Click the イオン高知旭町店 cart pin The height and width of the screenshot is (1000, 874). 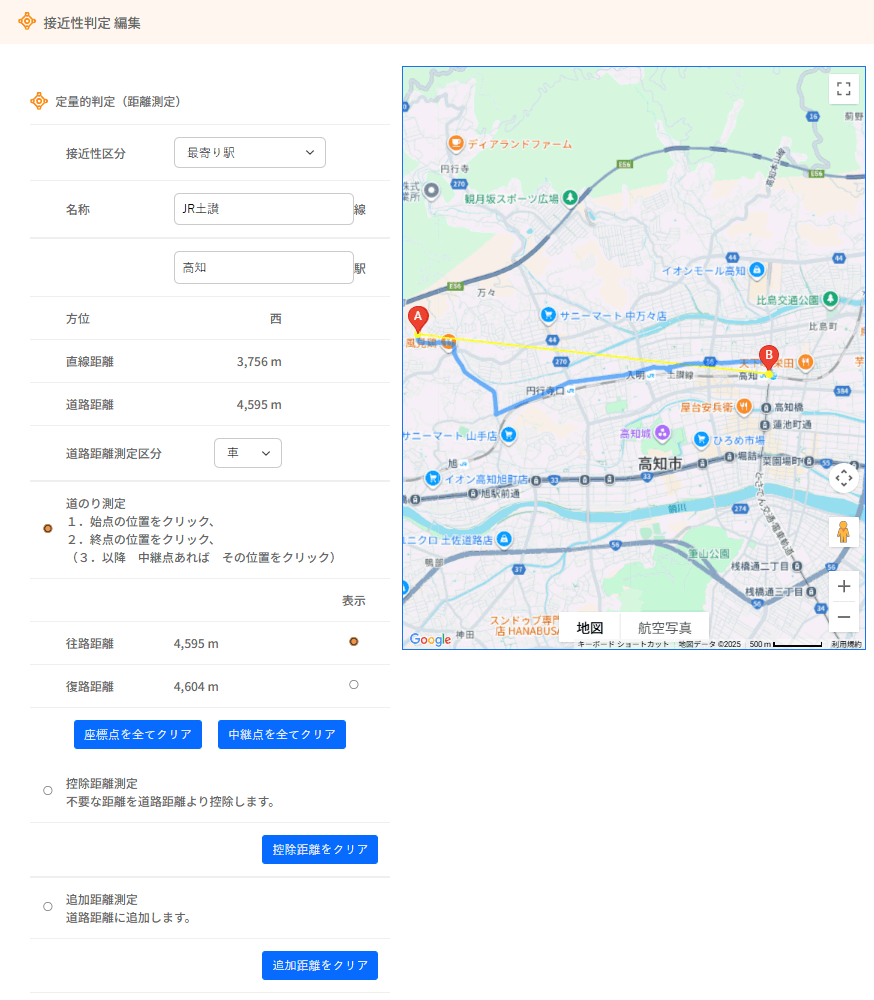pyautogui.click(x=433, y=478)
